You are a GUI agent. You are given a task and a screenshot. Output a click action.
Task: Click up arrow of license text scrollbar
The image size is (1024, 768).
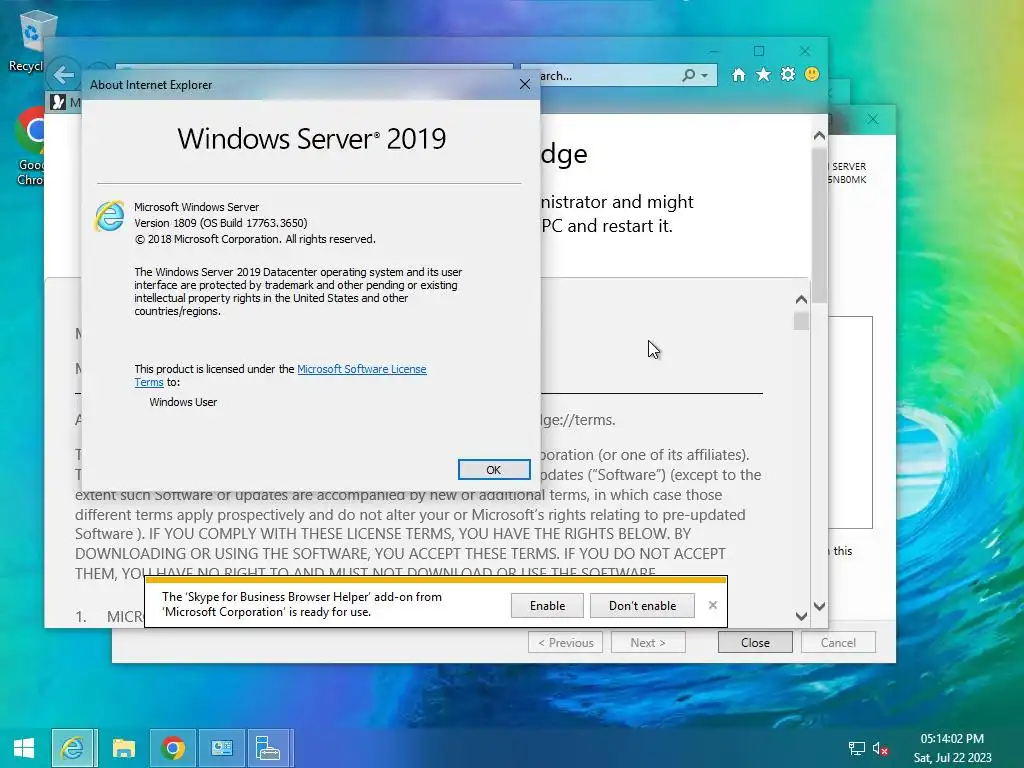(x=801, y=300)
